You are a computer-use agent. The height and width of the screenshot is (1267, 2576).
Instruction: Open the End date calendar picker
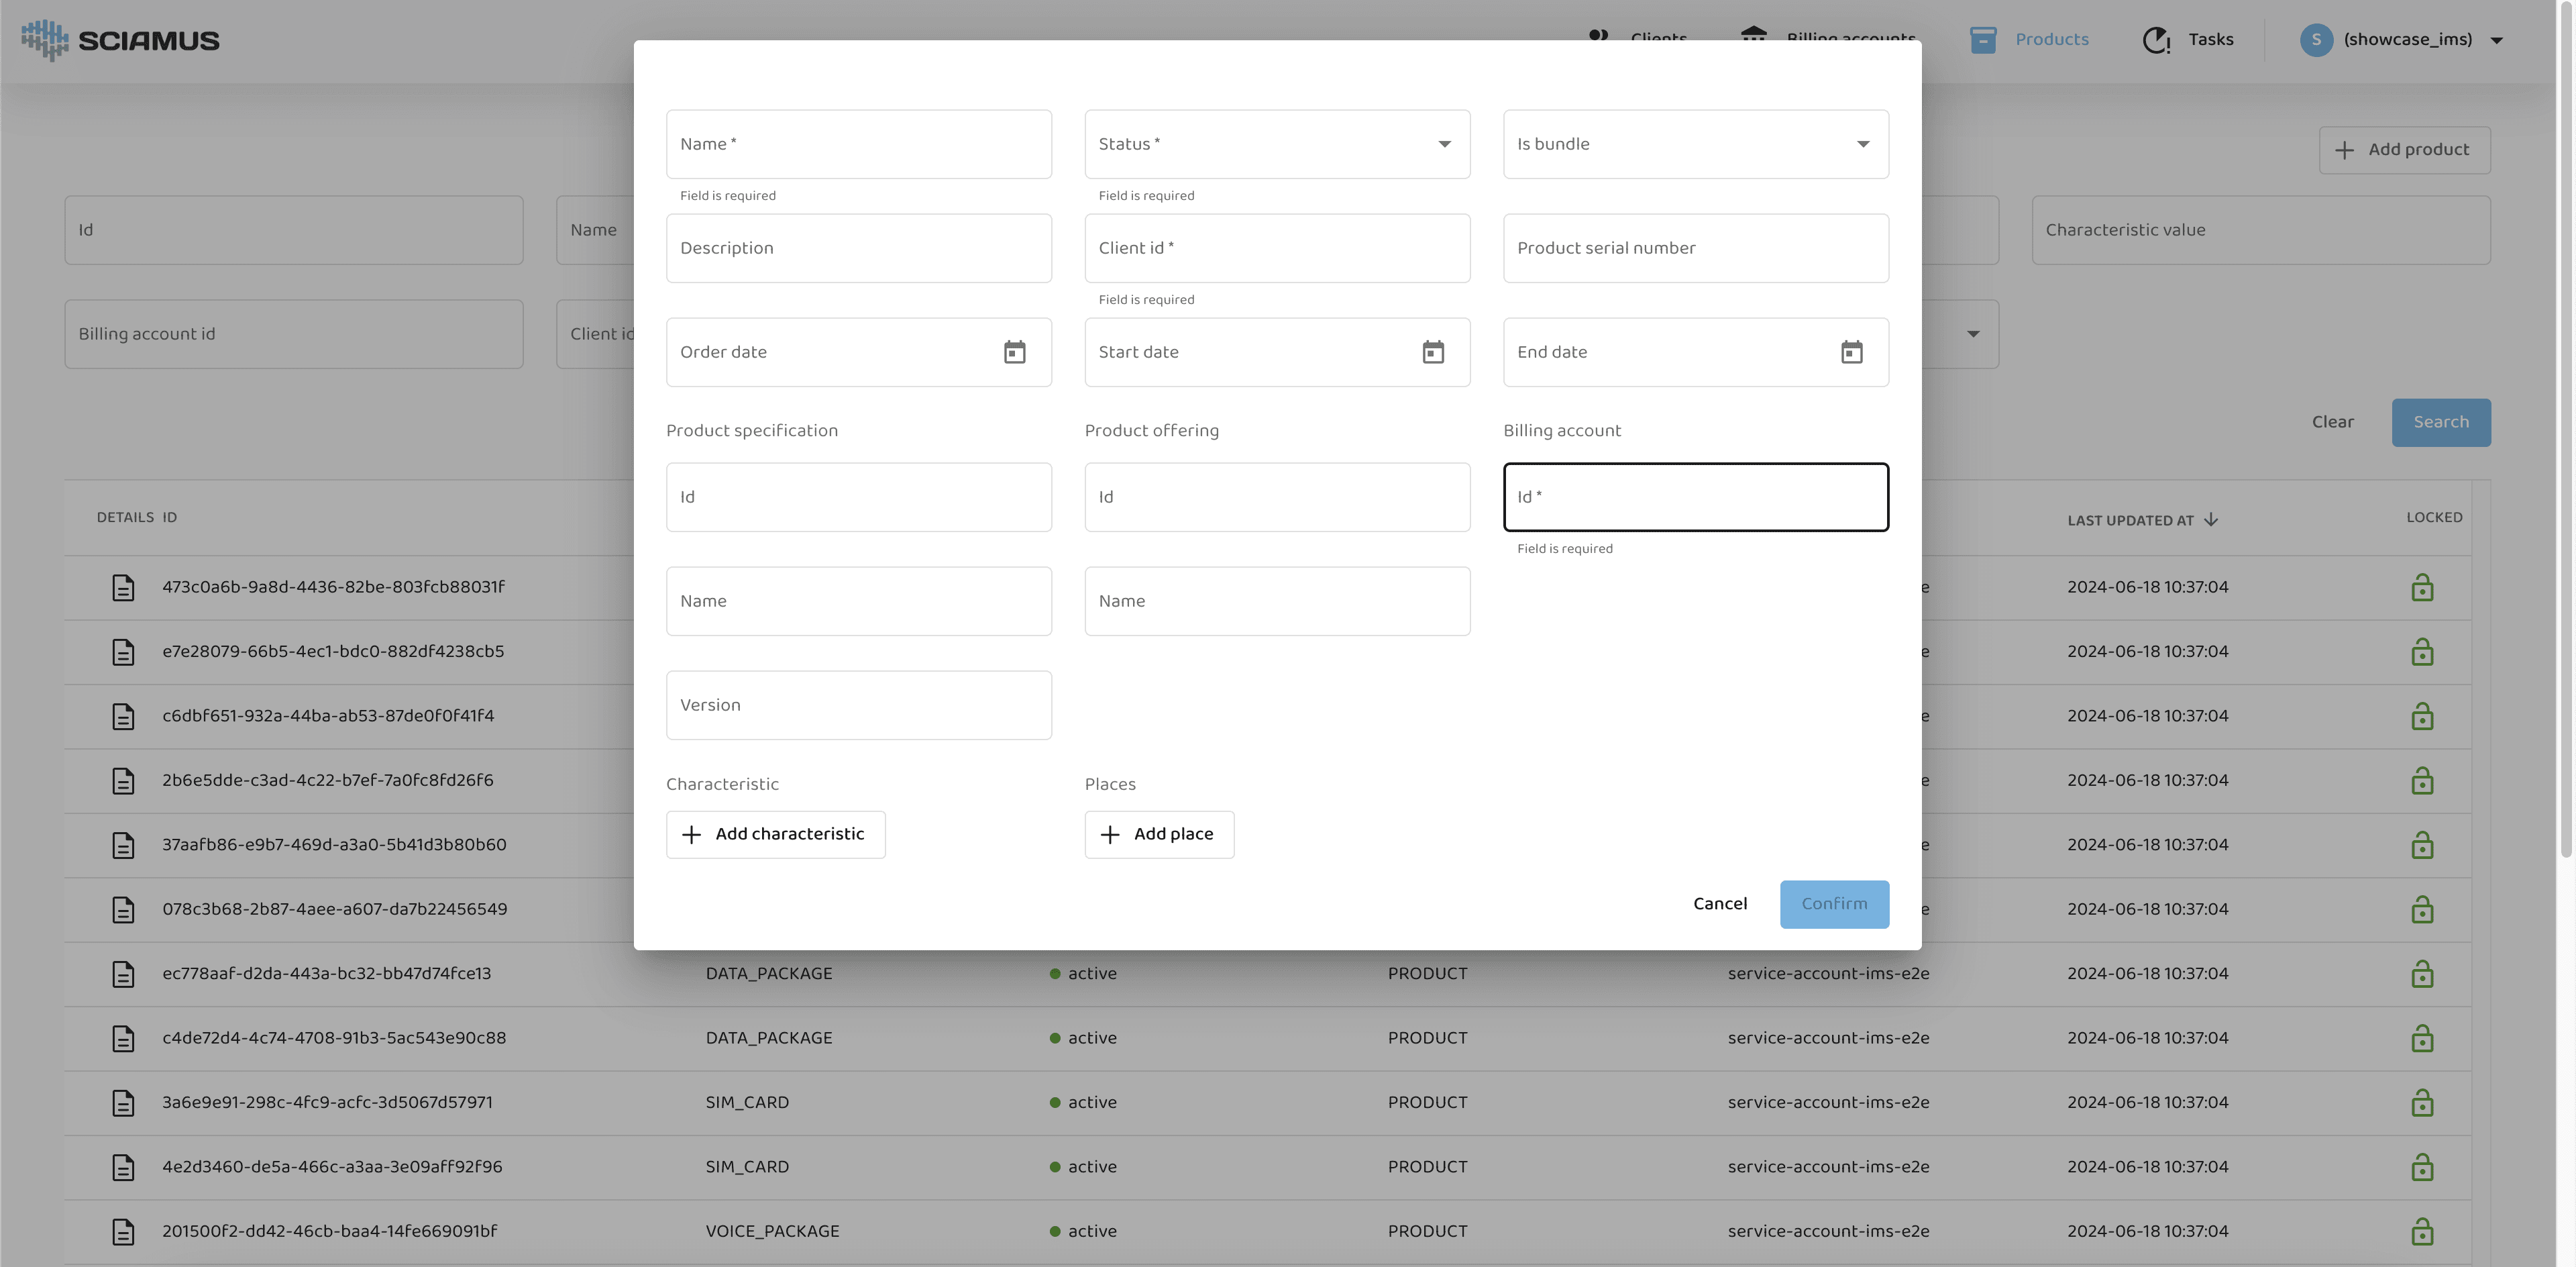pyautogui.click(x=1851, y=352)
